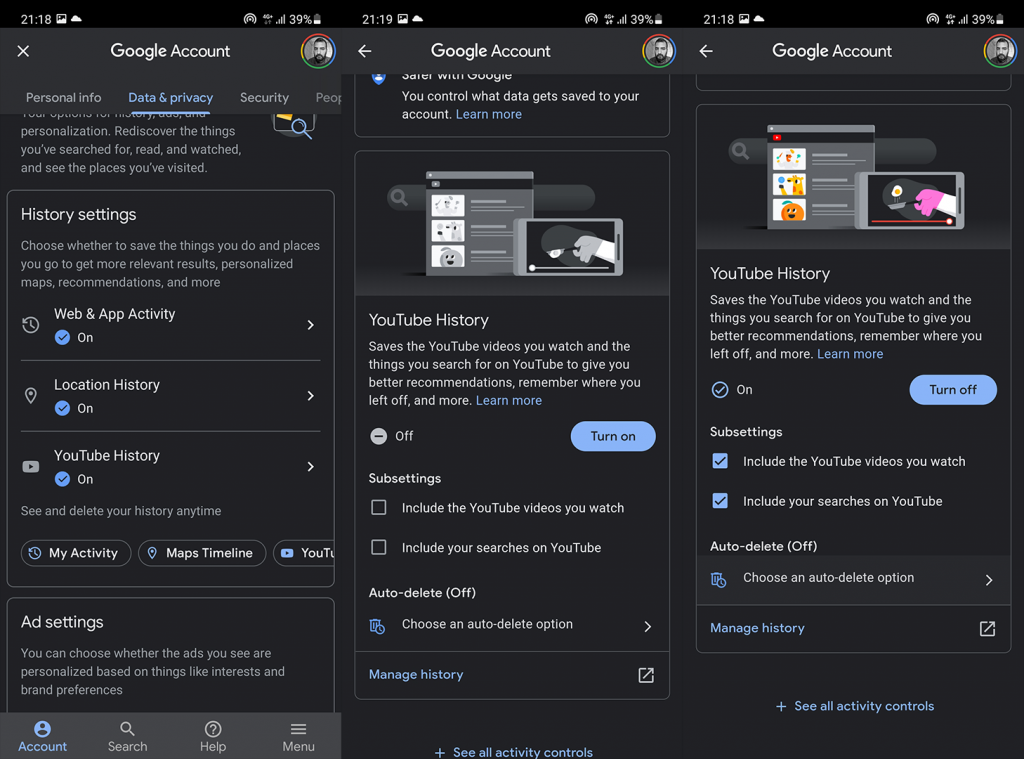
Task: Expand Web & App Activity chevron
Action: click(311, 325)
